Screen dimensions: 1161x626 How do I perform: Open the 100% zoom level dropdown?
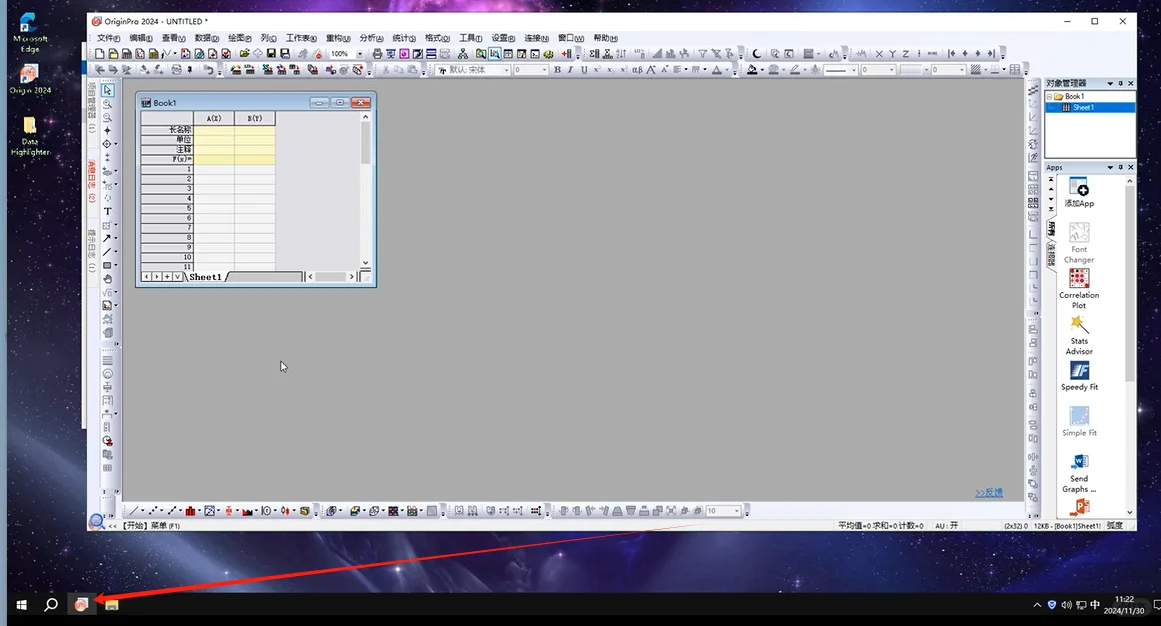click(360, 54)
